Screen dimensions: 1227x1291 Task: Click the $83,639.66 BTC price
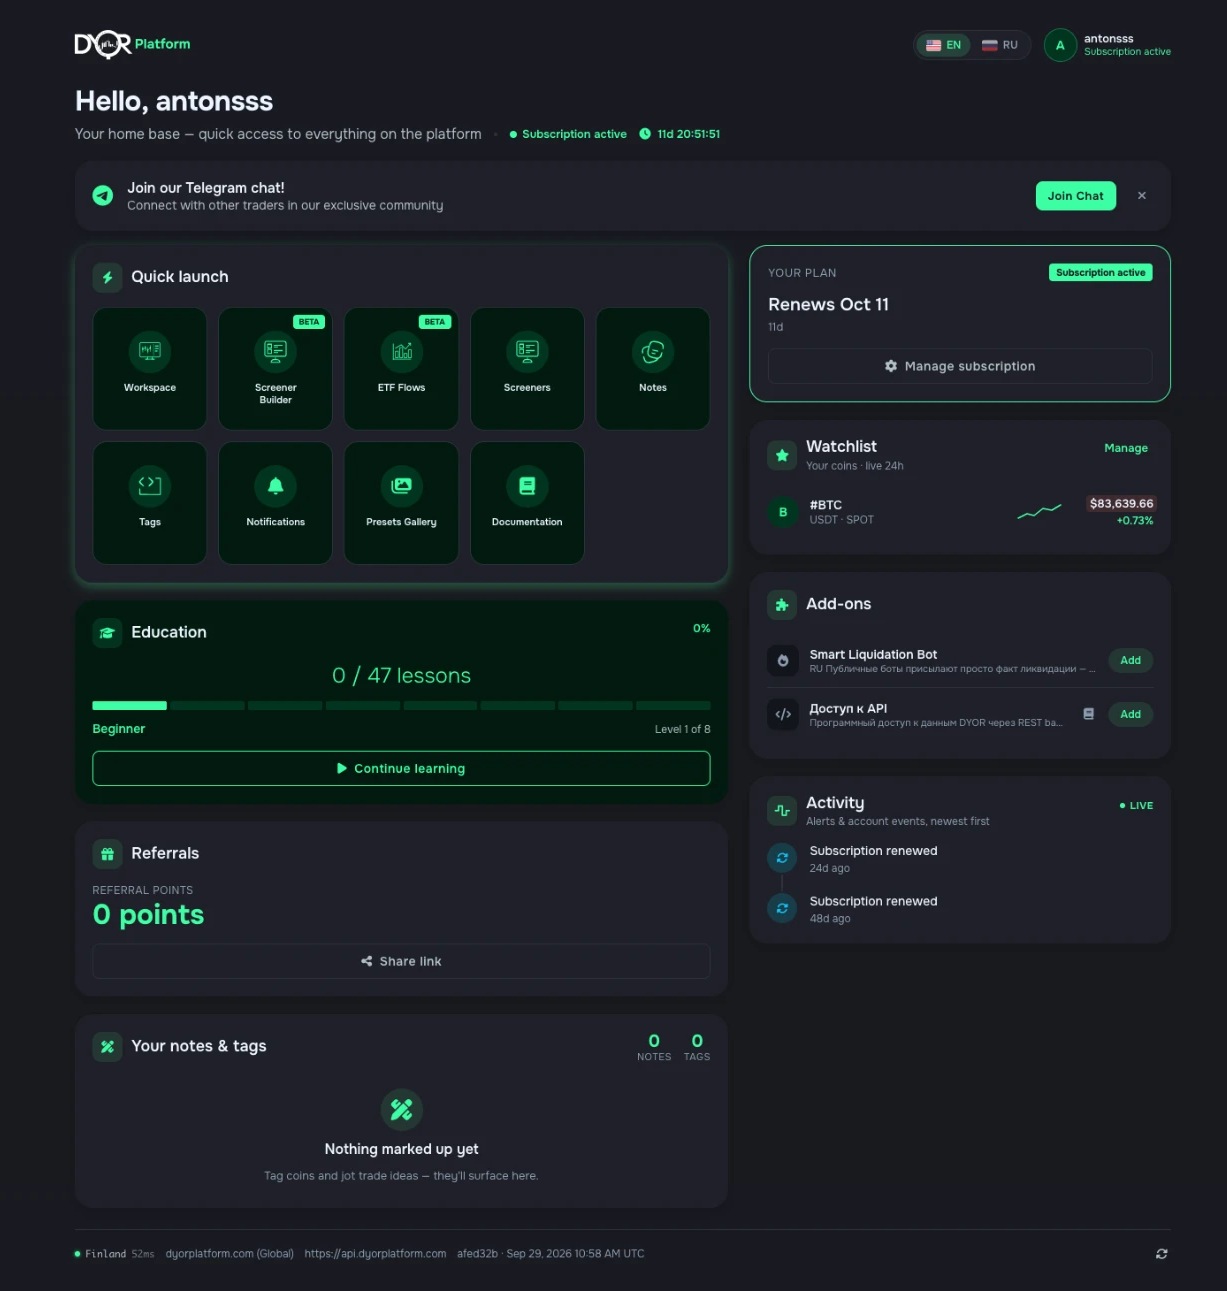point(1121,504)
